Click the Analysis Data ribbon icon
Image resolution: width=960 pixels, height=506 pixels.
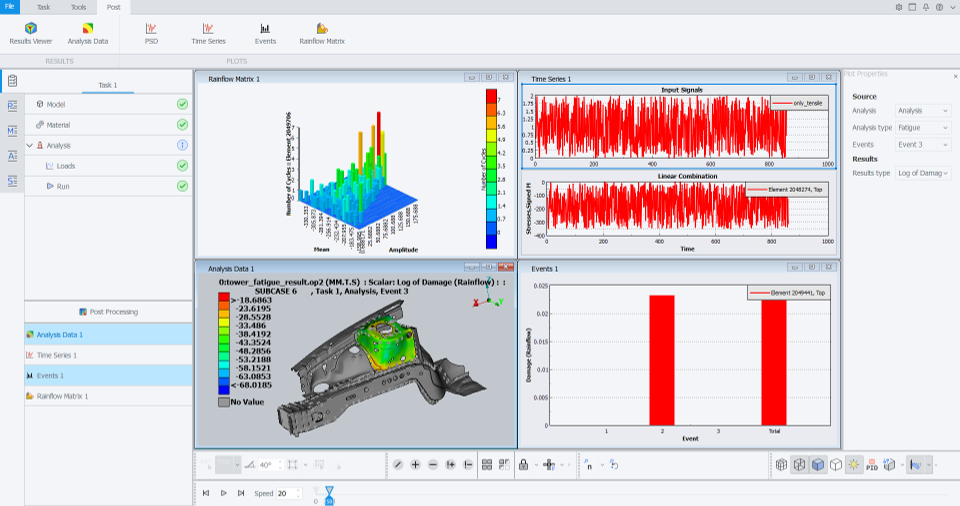tap(87, 33)
